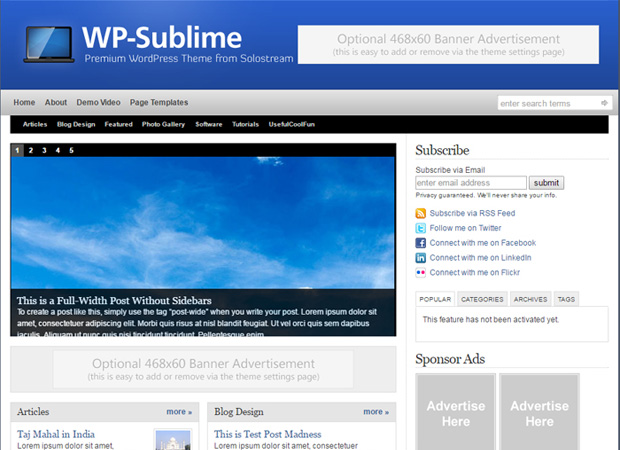Click the submit button

[546, 183]
